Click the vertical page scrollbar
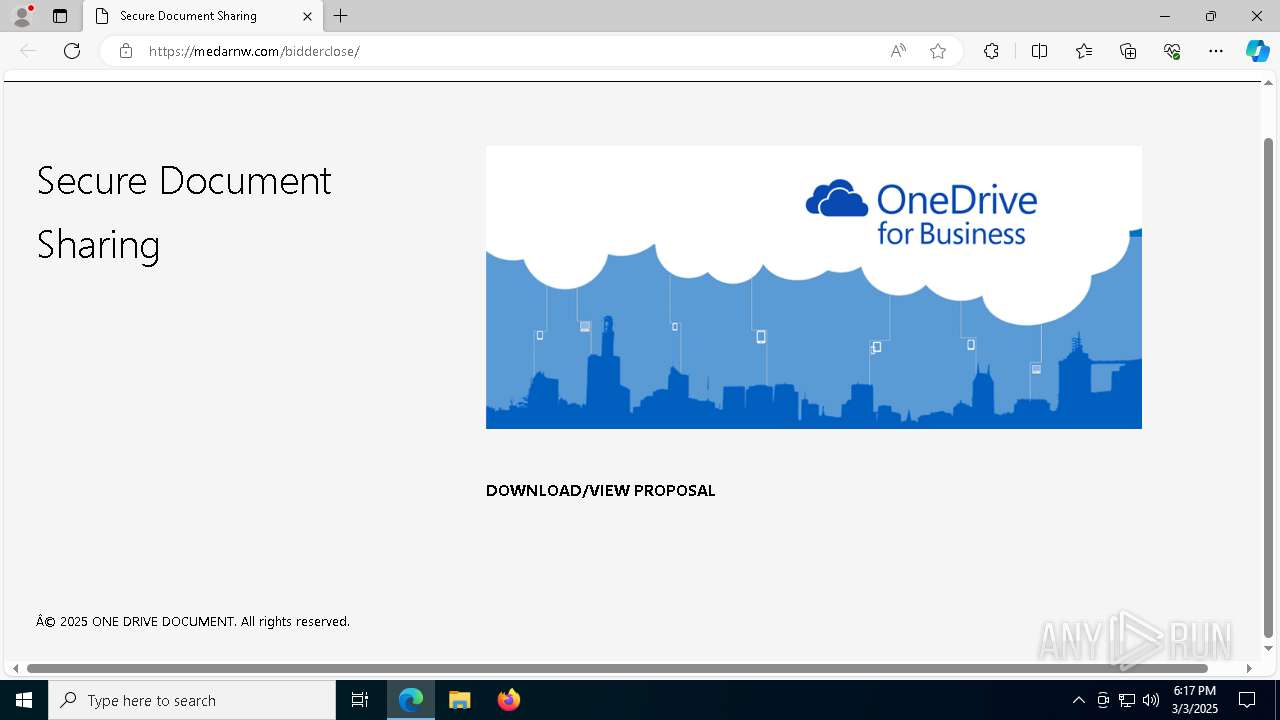 [x=1269, y=388]
